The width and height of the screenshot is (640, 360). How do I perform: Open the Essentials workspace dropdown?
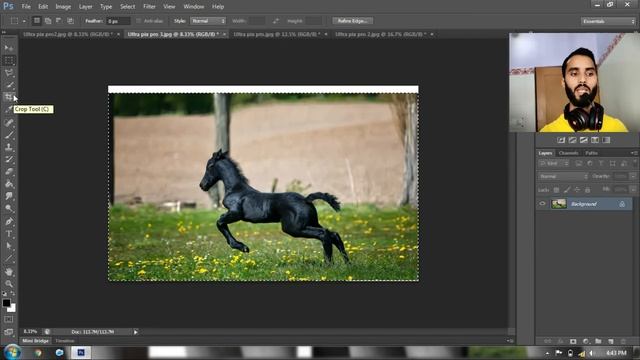pos(608,21)
